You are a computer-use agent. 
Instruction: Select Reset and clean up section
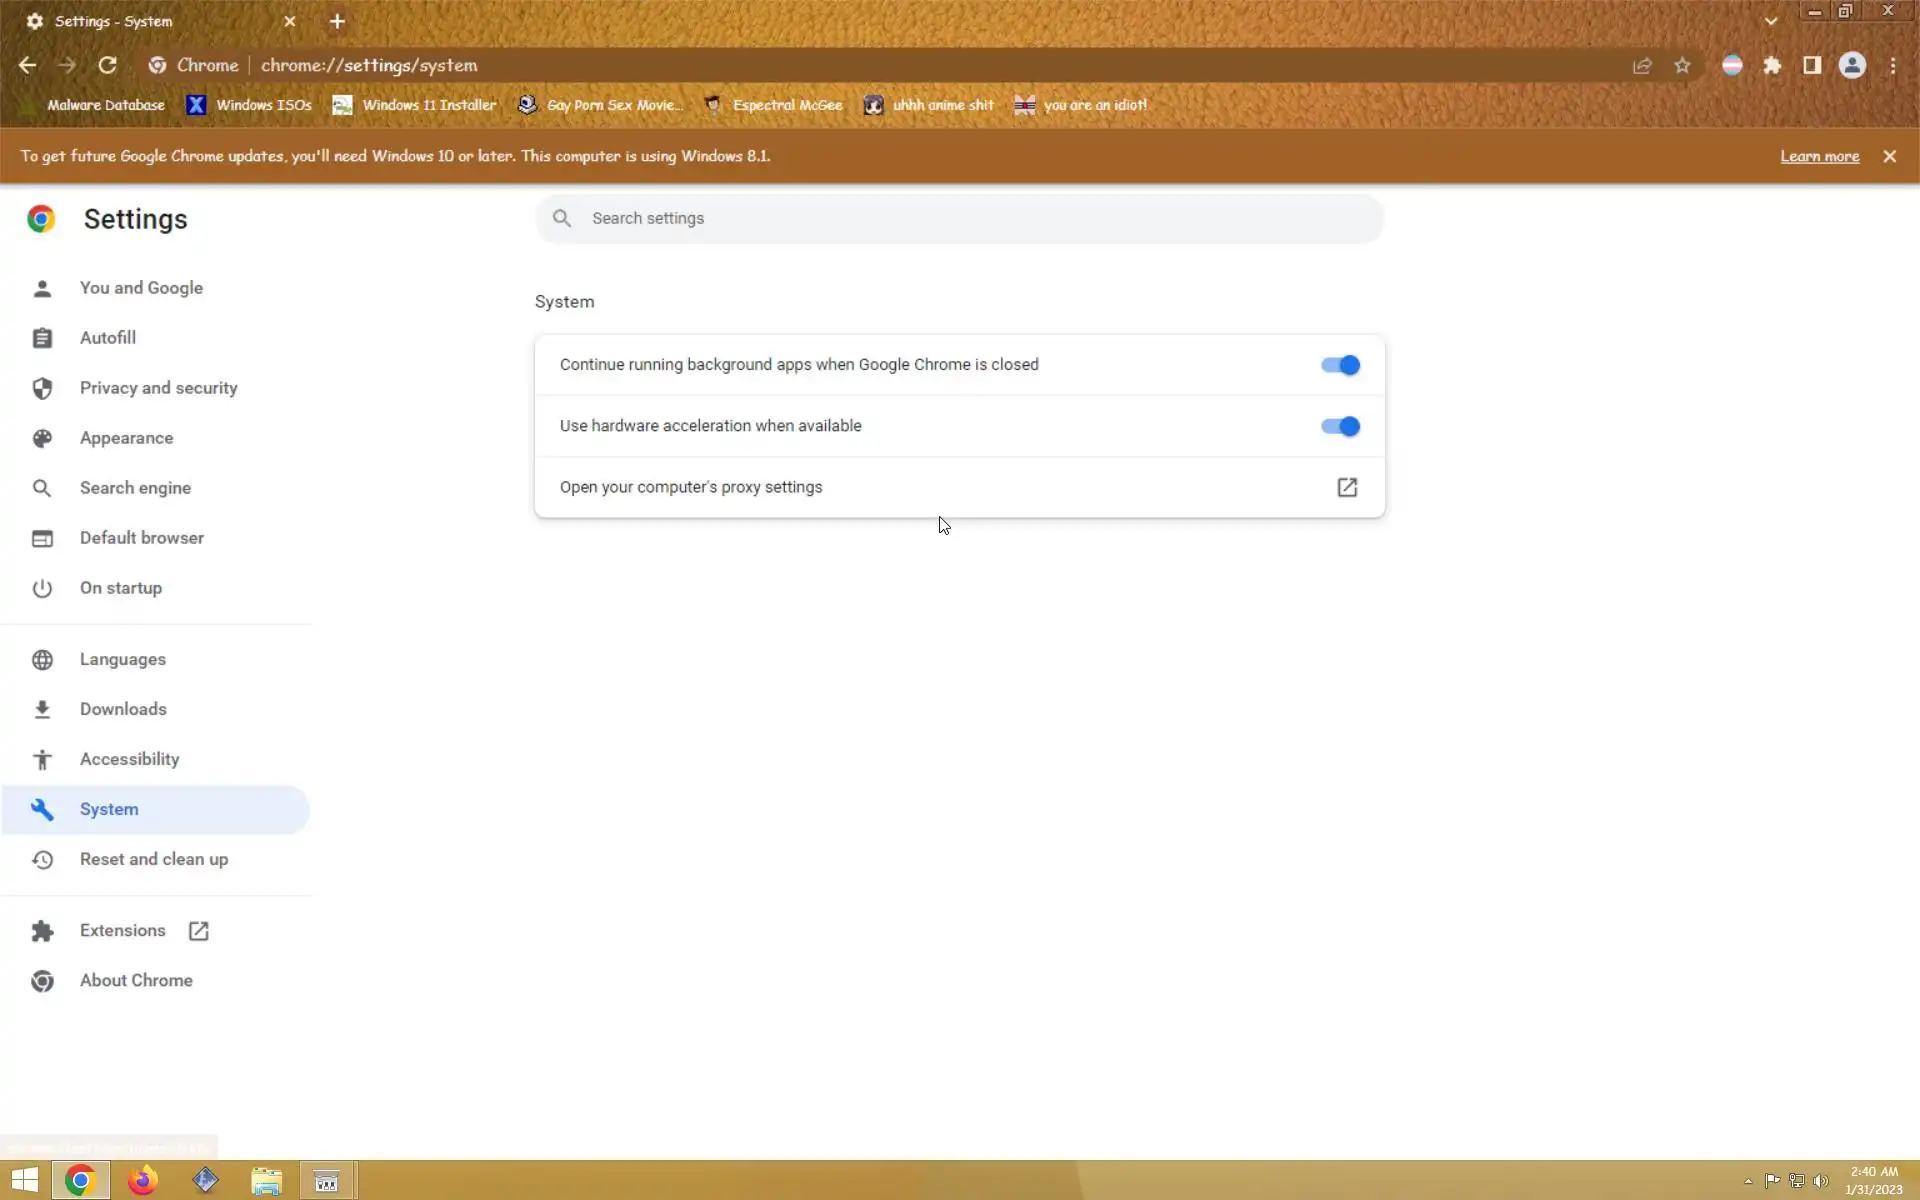pos(153,859)
